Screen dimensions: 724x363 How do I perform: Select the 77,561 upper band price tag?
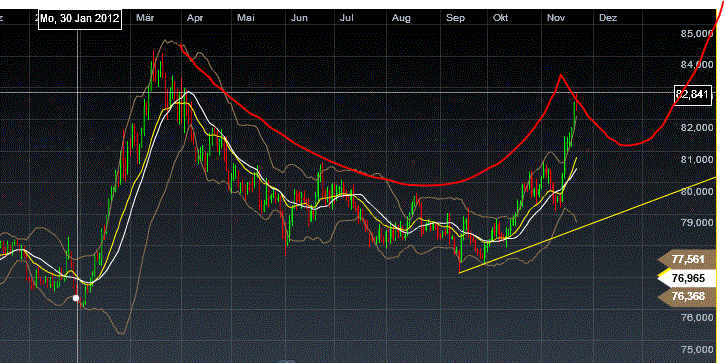[x=687, y=260]
